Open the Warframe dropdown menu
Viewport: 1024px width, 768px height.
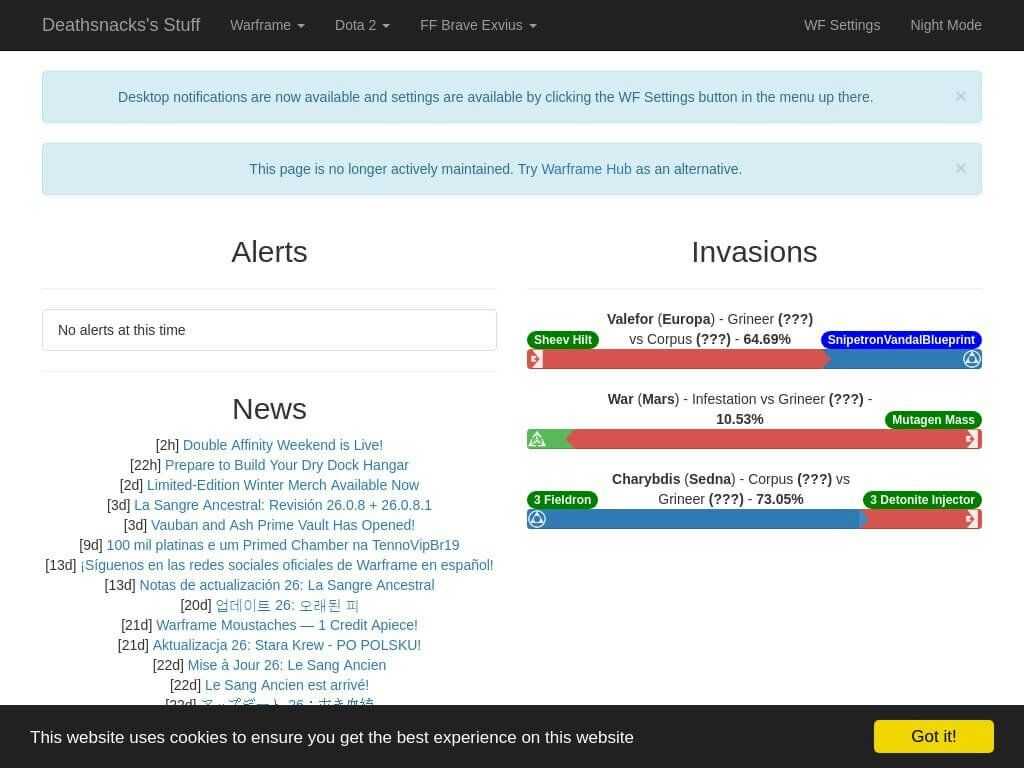(x=267, y=25)
